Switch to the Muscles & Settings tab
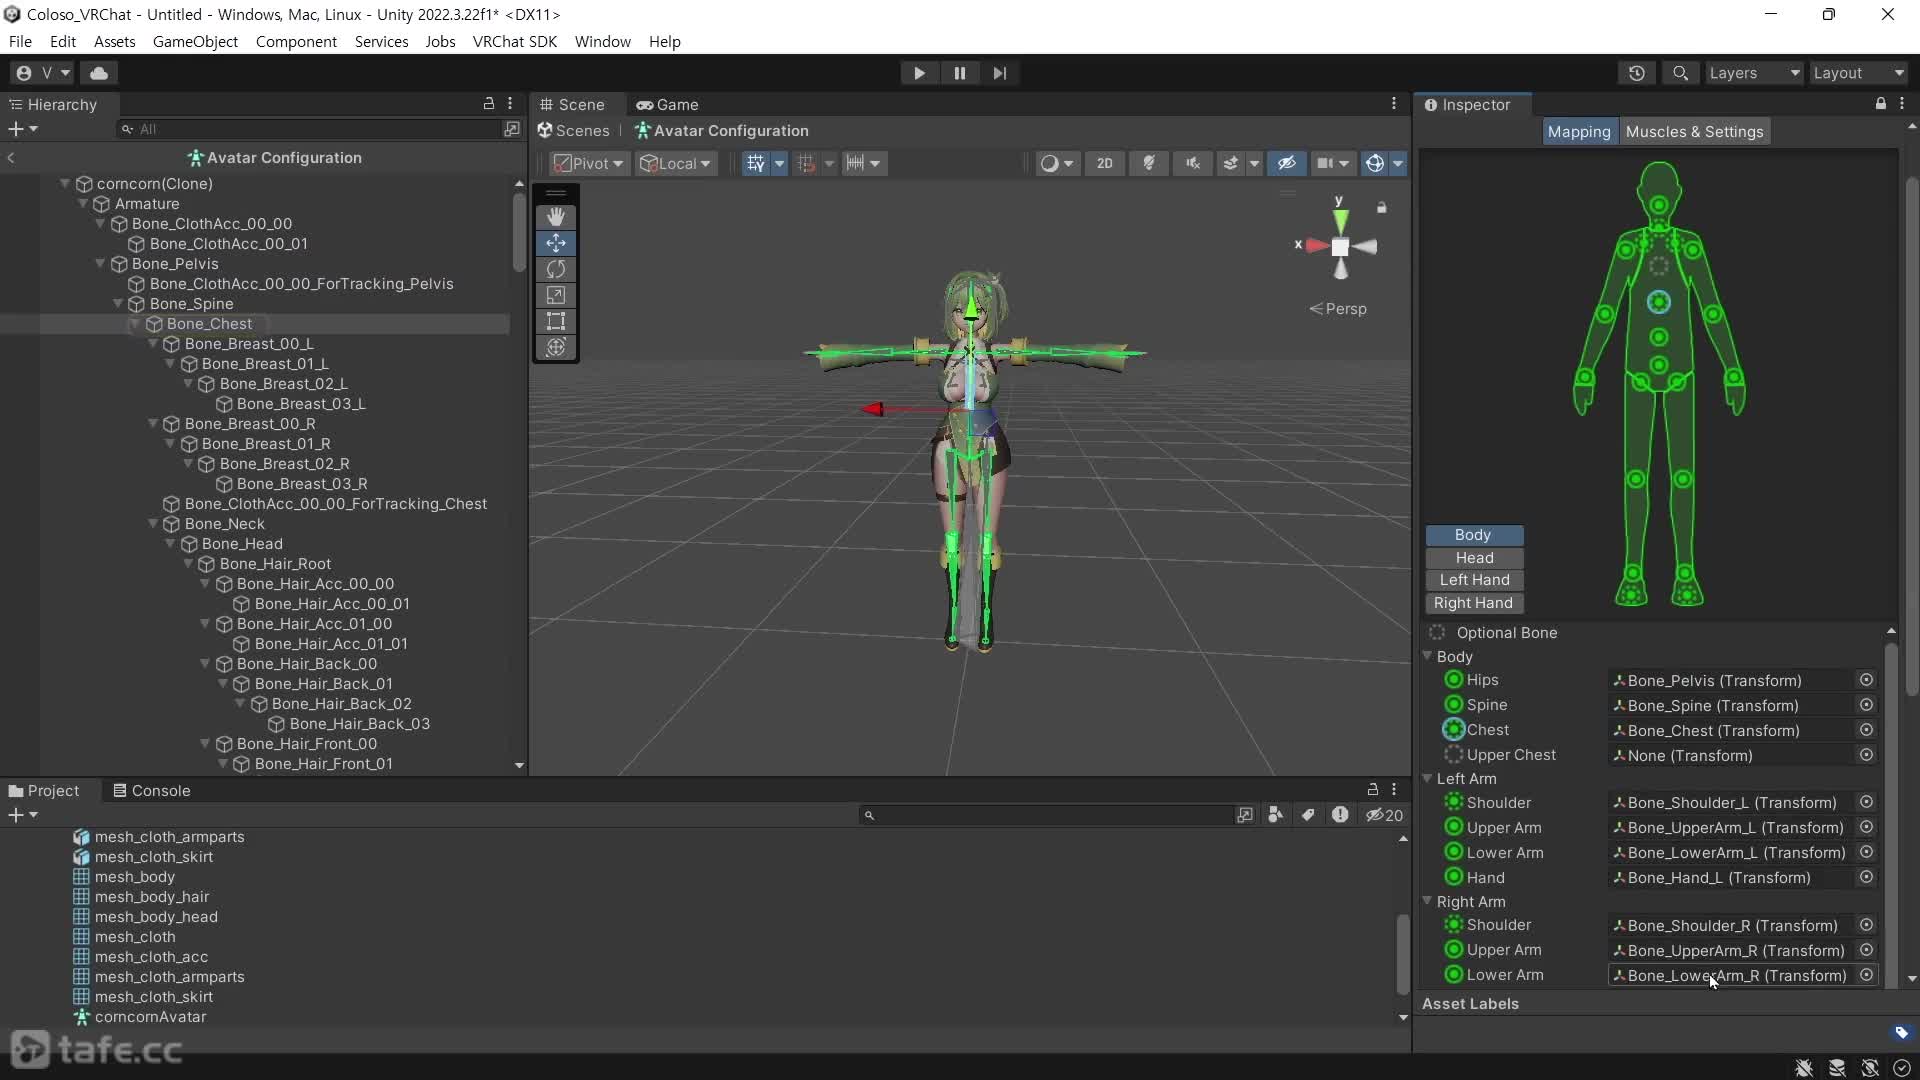 point(1694,131)
